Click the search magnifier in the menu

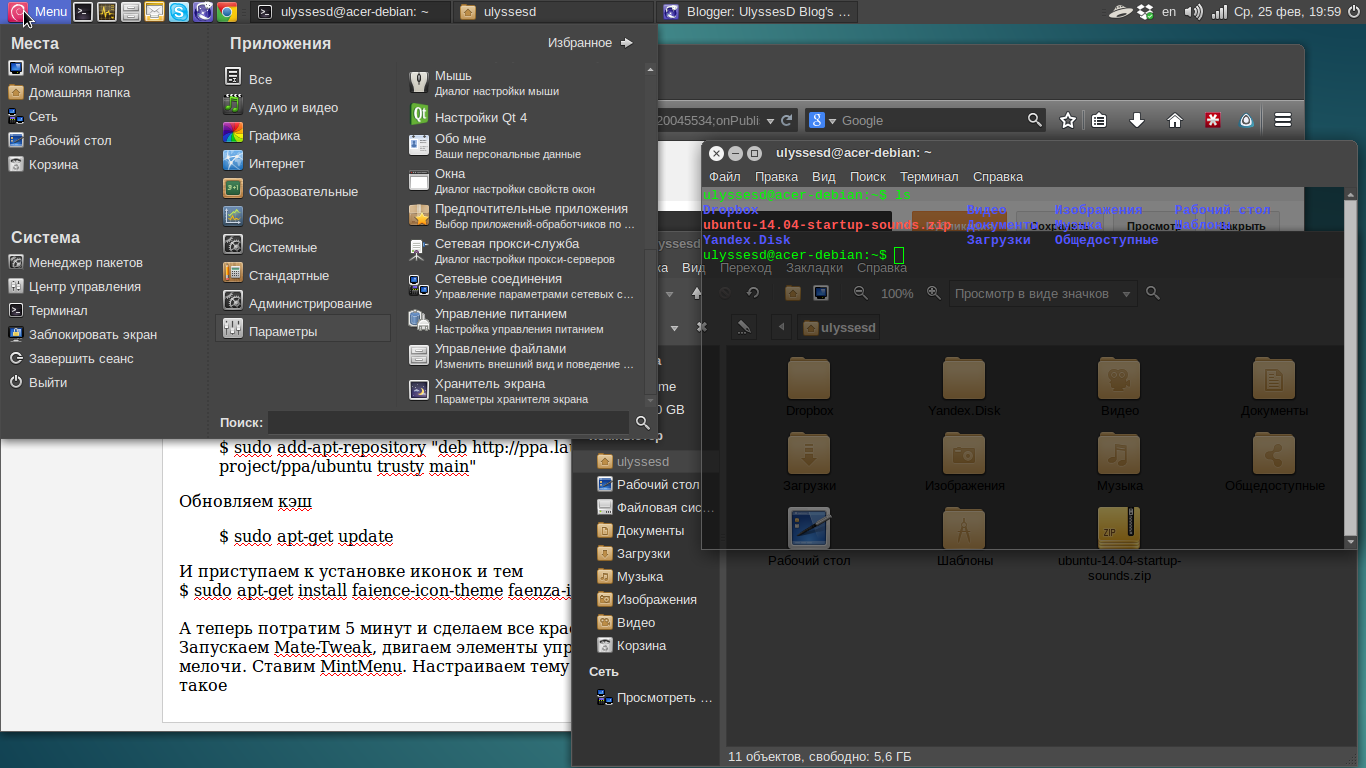(643, 423)
